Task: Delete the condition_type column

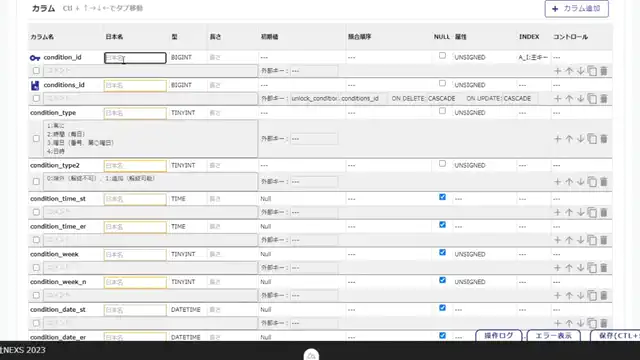Action: coord(604,139)
